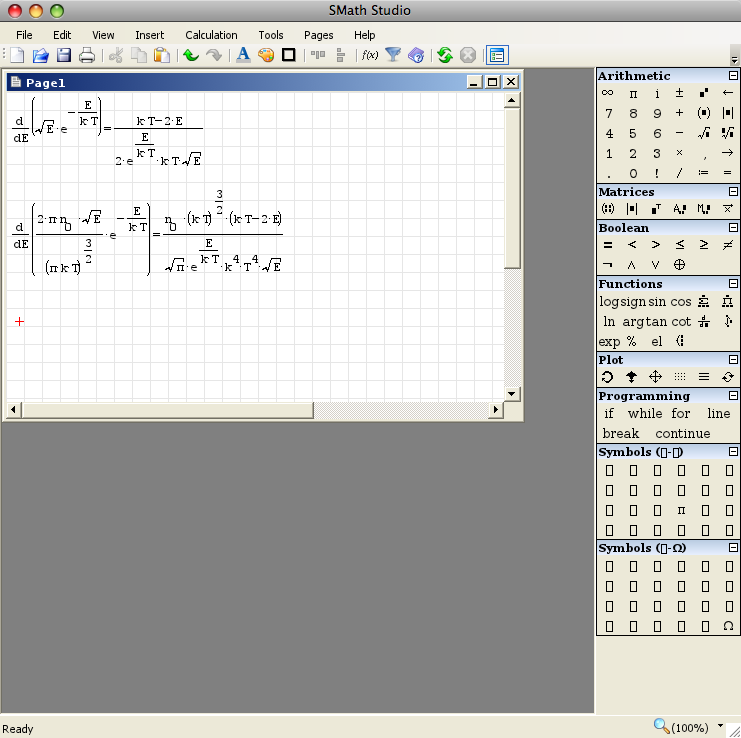Image resolution: width=741 pixels, height=738 pixels.
Task: Toggle the side panel toolbar icon
Action: (x=497, y=55)
